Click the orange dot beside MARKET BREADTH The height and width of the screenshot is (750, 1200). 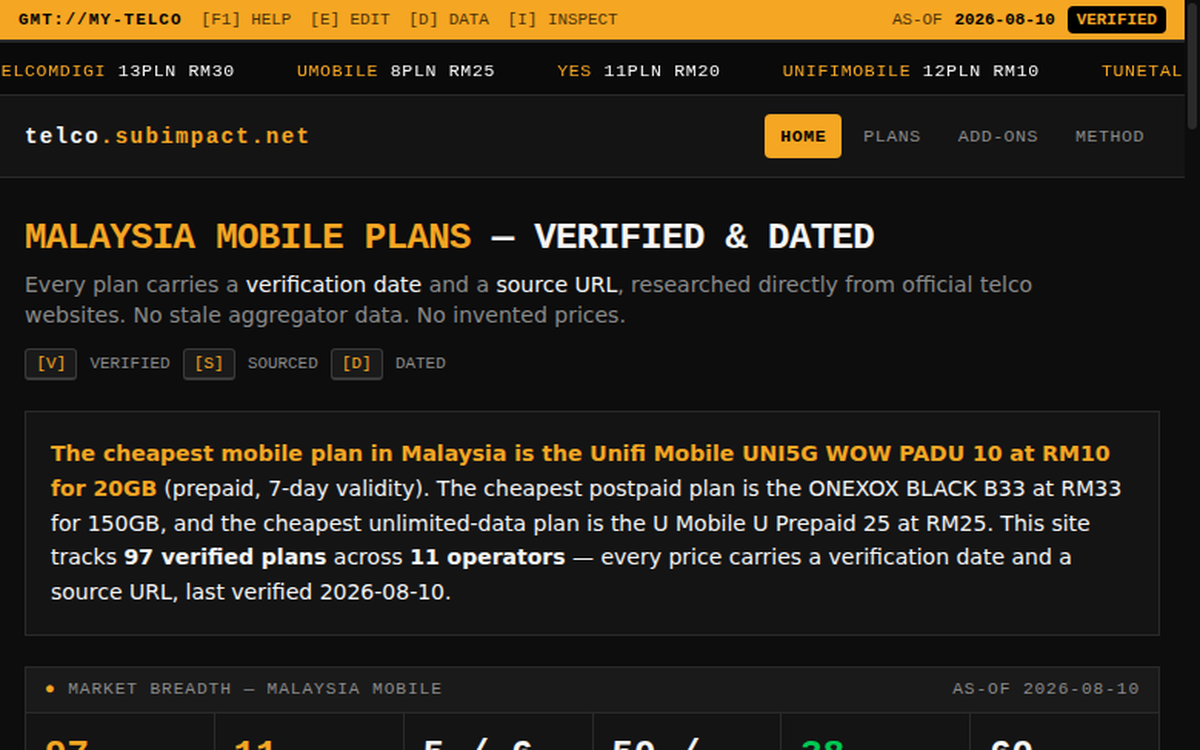click(x=50, y=689)
